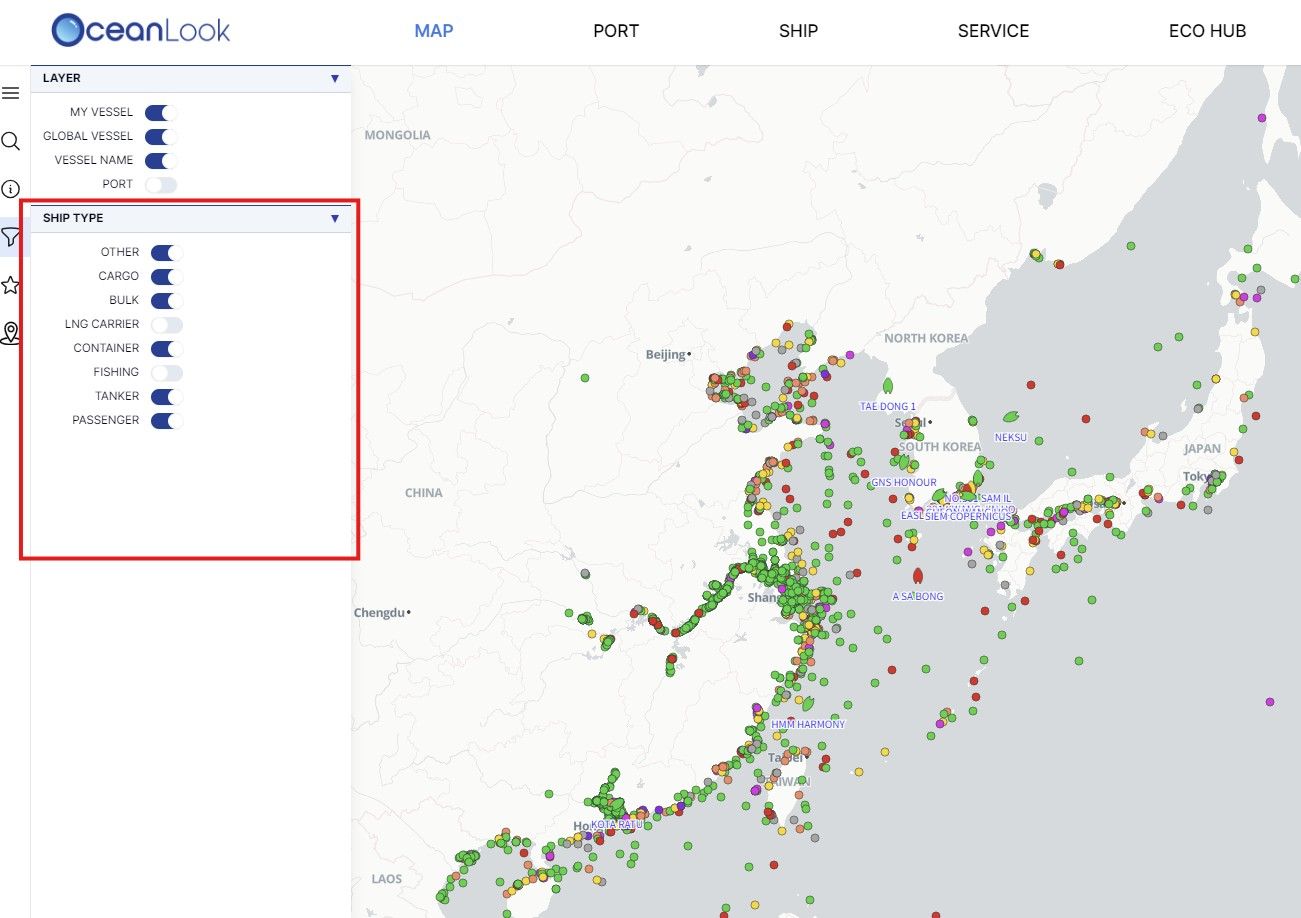Open the info circle sidebar icon
Image resolution: width=1301 pixels, height=918 pixels.
pyautogui.click(x=11, y=189)
